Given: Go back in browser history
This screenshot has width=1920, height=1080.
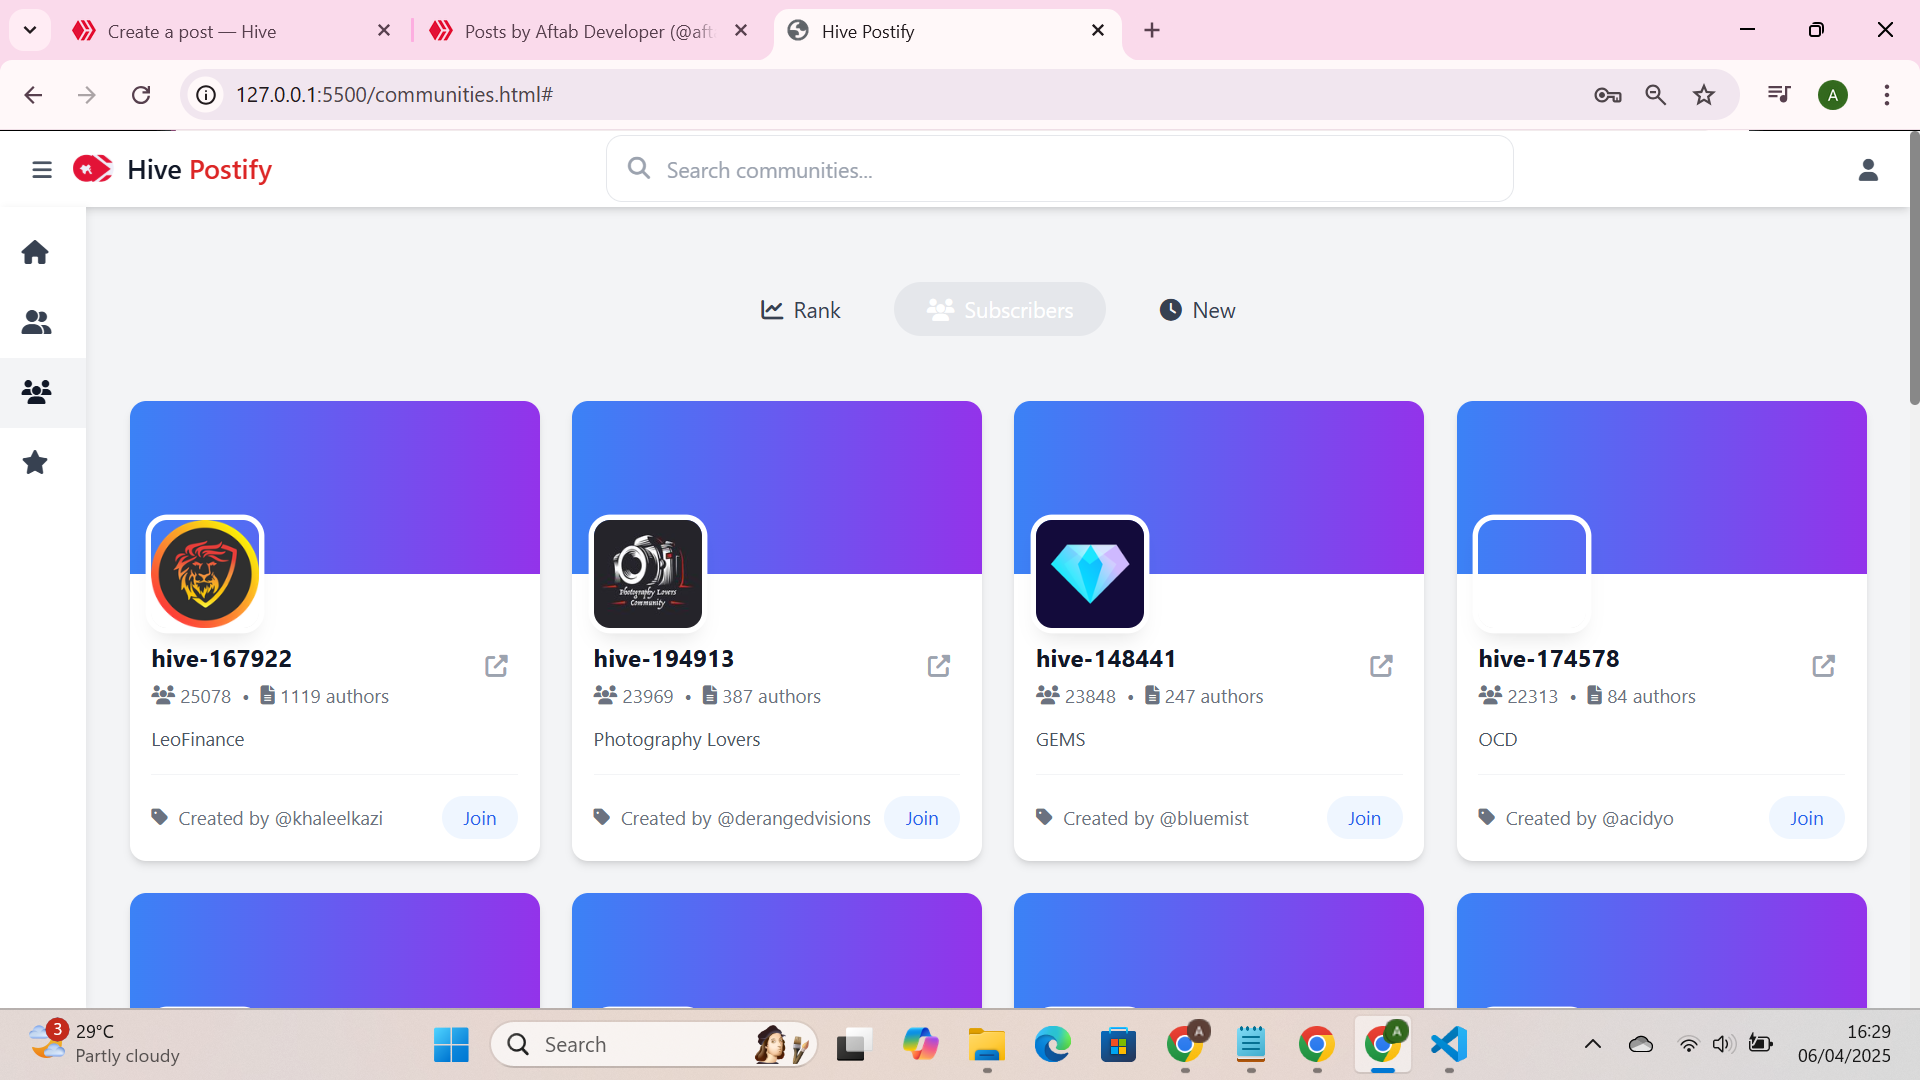Looking at the screenshot, I should 33,95.
